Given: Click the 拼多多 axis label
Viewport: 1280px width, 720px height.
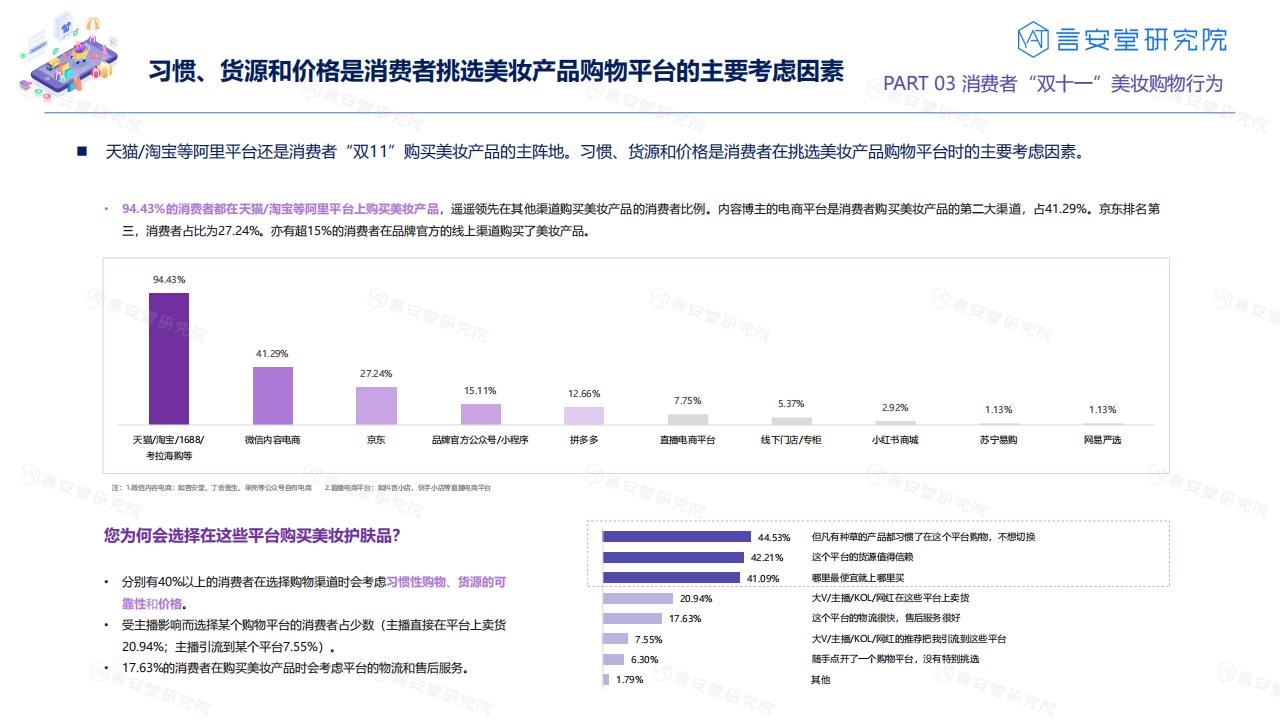Looking at the screenshot, I should tap(584, 440).
